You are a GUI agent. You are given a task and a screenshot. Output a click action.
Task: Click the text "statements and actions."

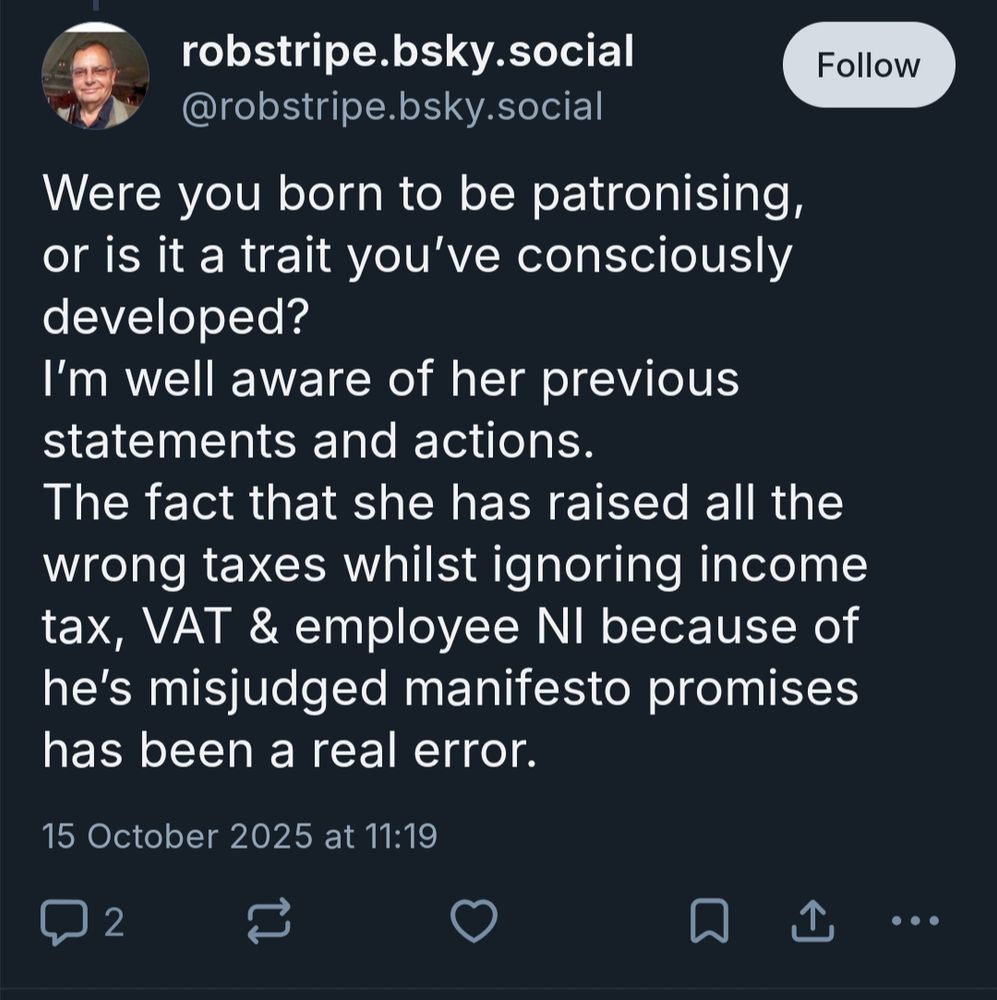pos(318,441)
